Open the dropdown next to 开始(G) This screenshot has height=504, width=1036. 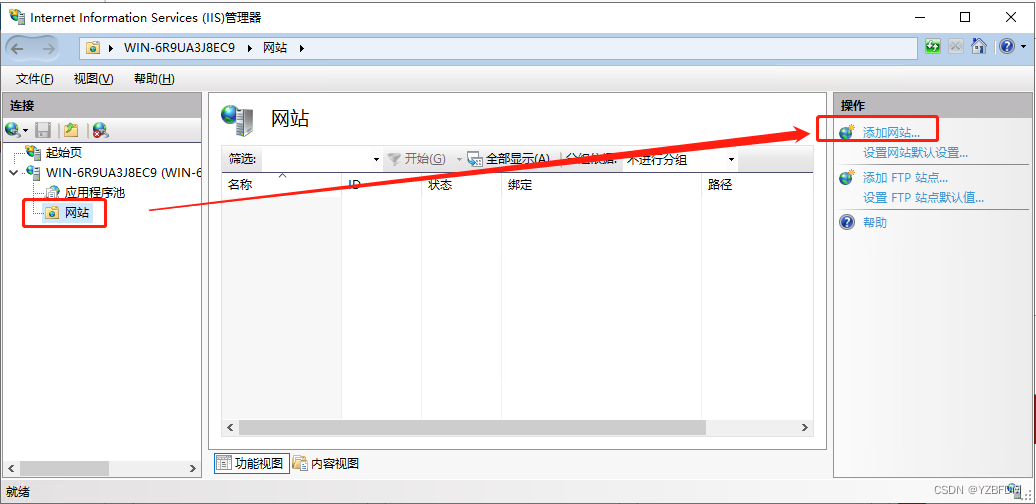(460, 159)
